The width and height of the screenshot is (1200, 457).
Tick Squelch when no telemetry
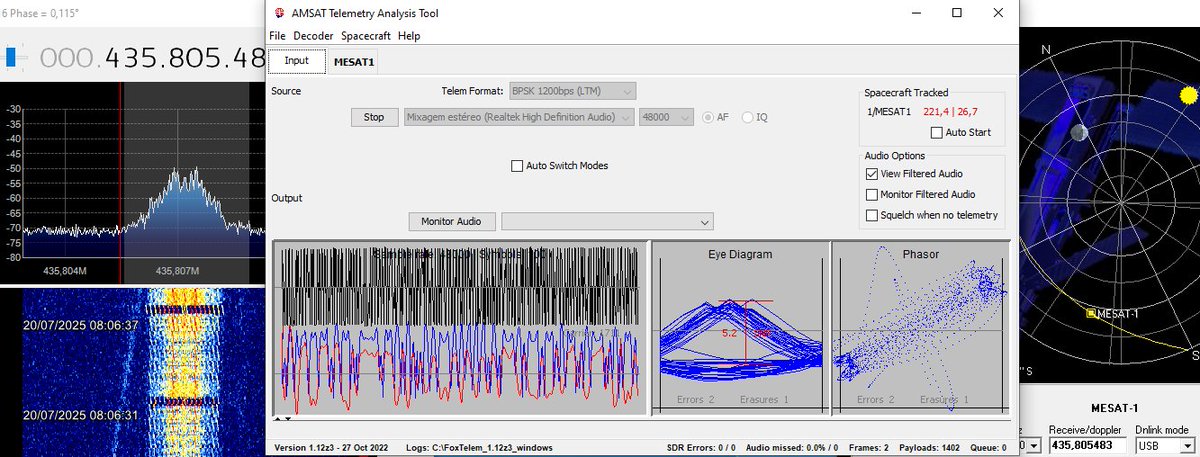872,216
